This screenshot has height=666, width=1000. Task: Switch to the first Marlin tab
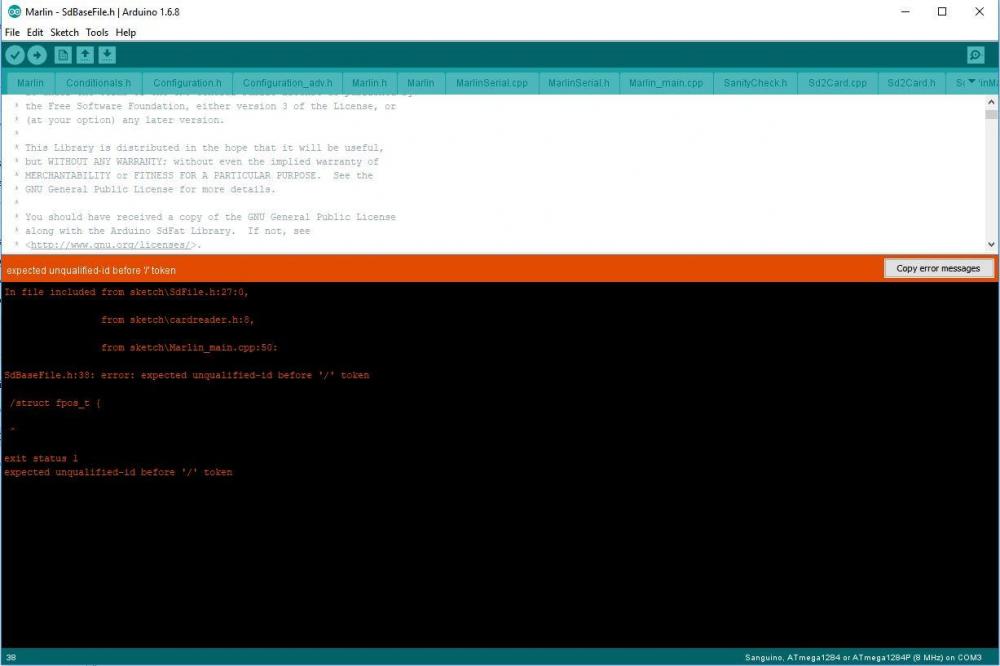tap(31, 83)
